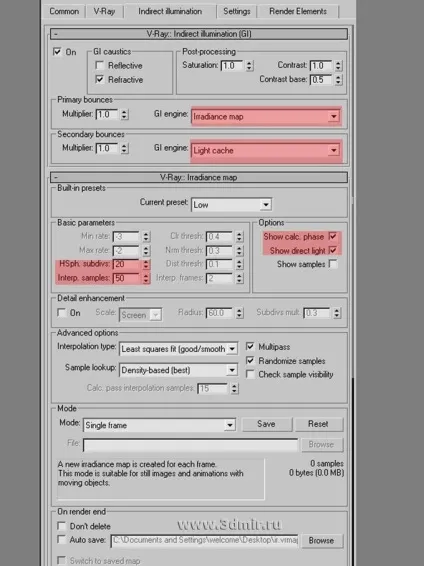Adjust the Interp. frames spinner
Image resolution: width=424 pixels, height=566 pixels.
click(239, 278)
